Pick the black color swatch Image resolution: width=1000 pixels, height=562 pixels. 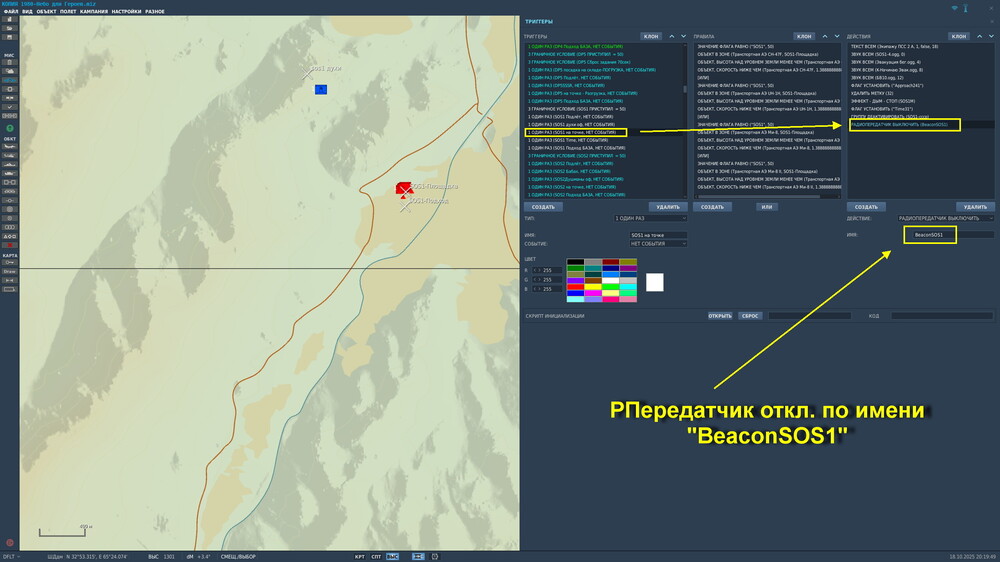click(x=575, y=262)
